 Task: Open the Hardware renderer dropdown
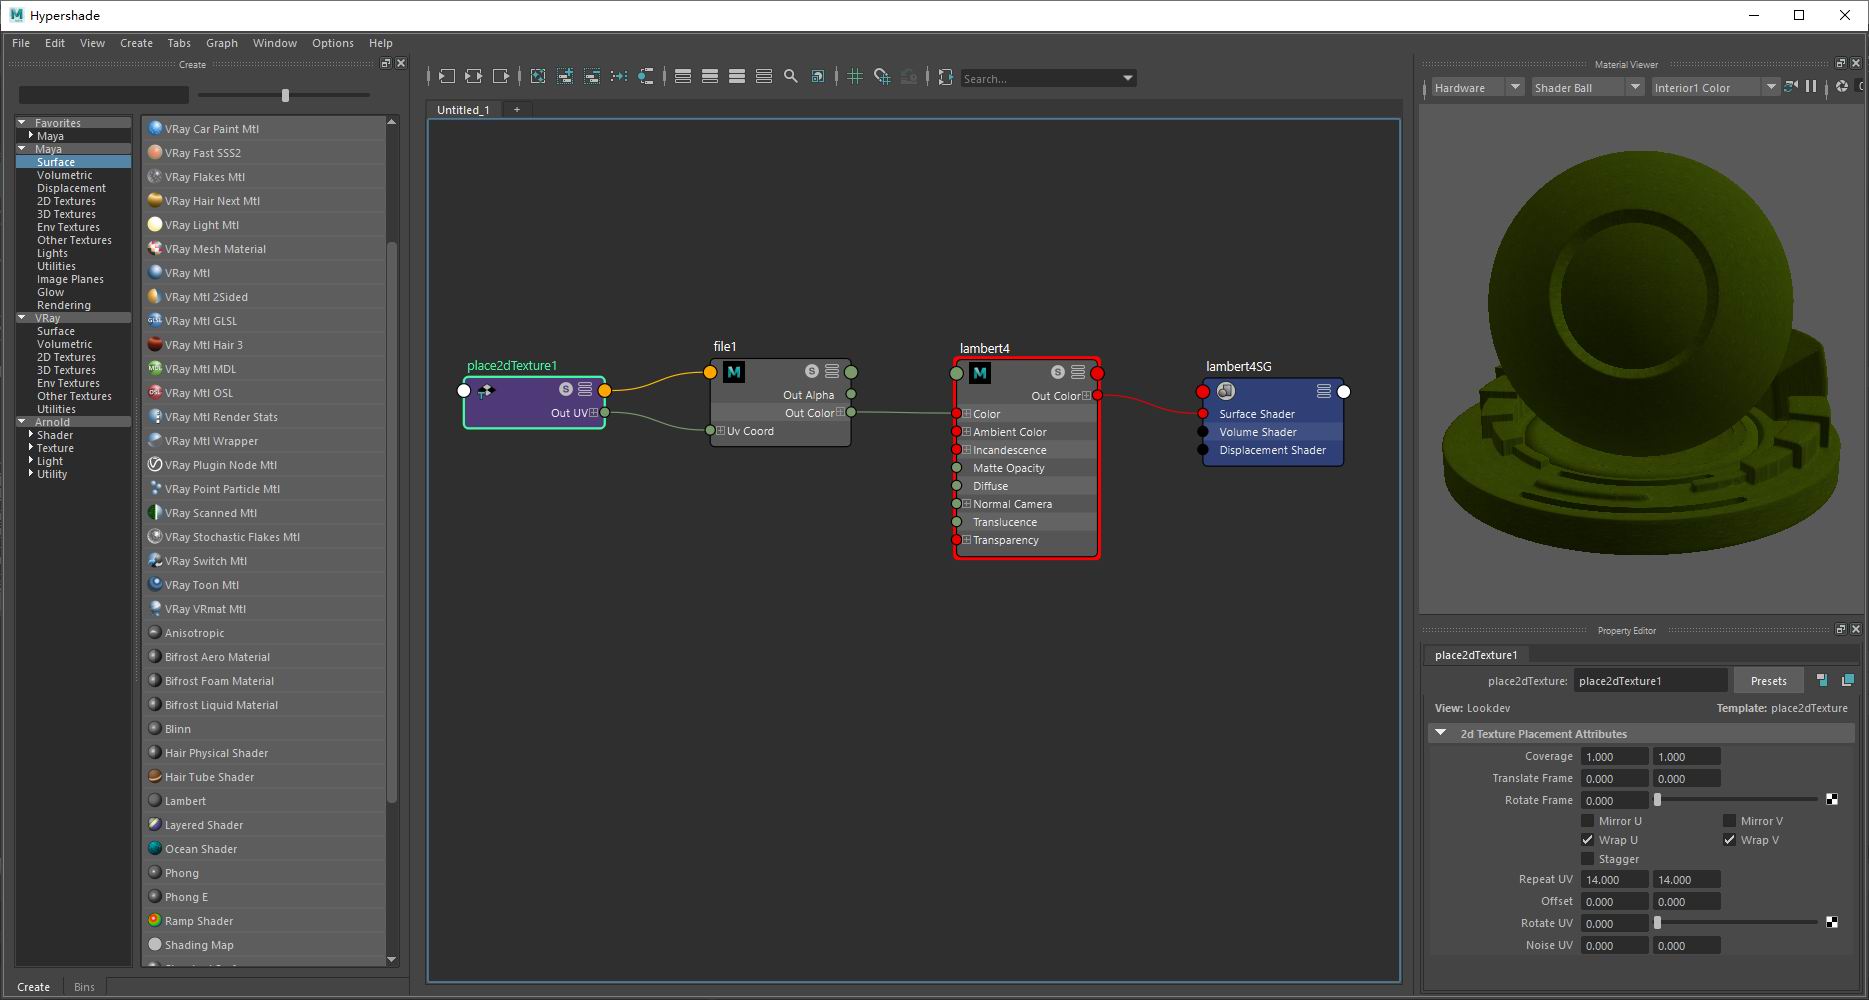pyautogui.click(x=1477, y=88)
